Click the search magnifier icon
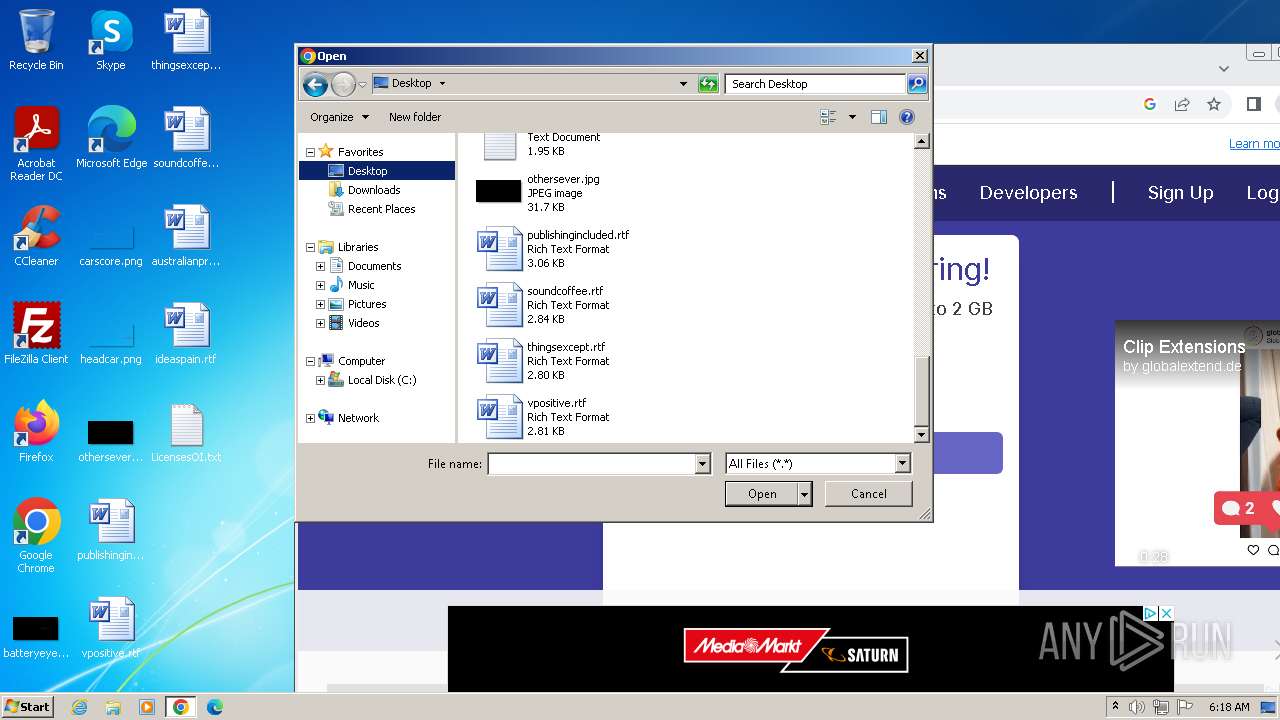 916,84
